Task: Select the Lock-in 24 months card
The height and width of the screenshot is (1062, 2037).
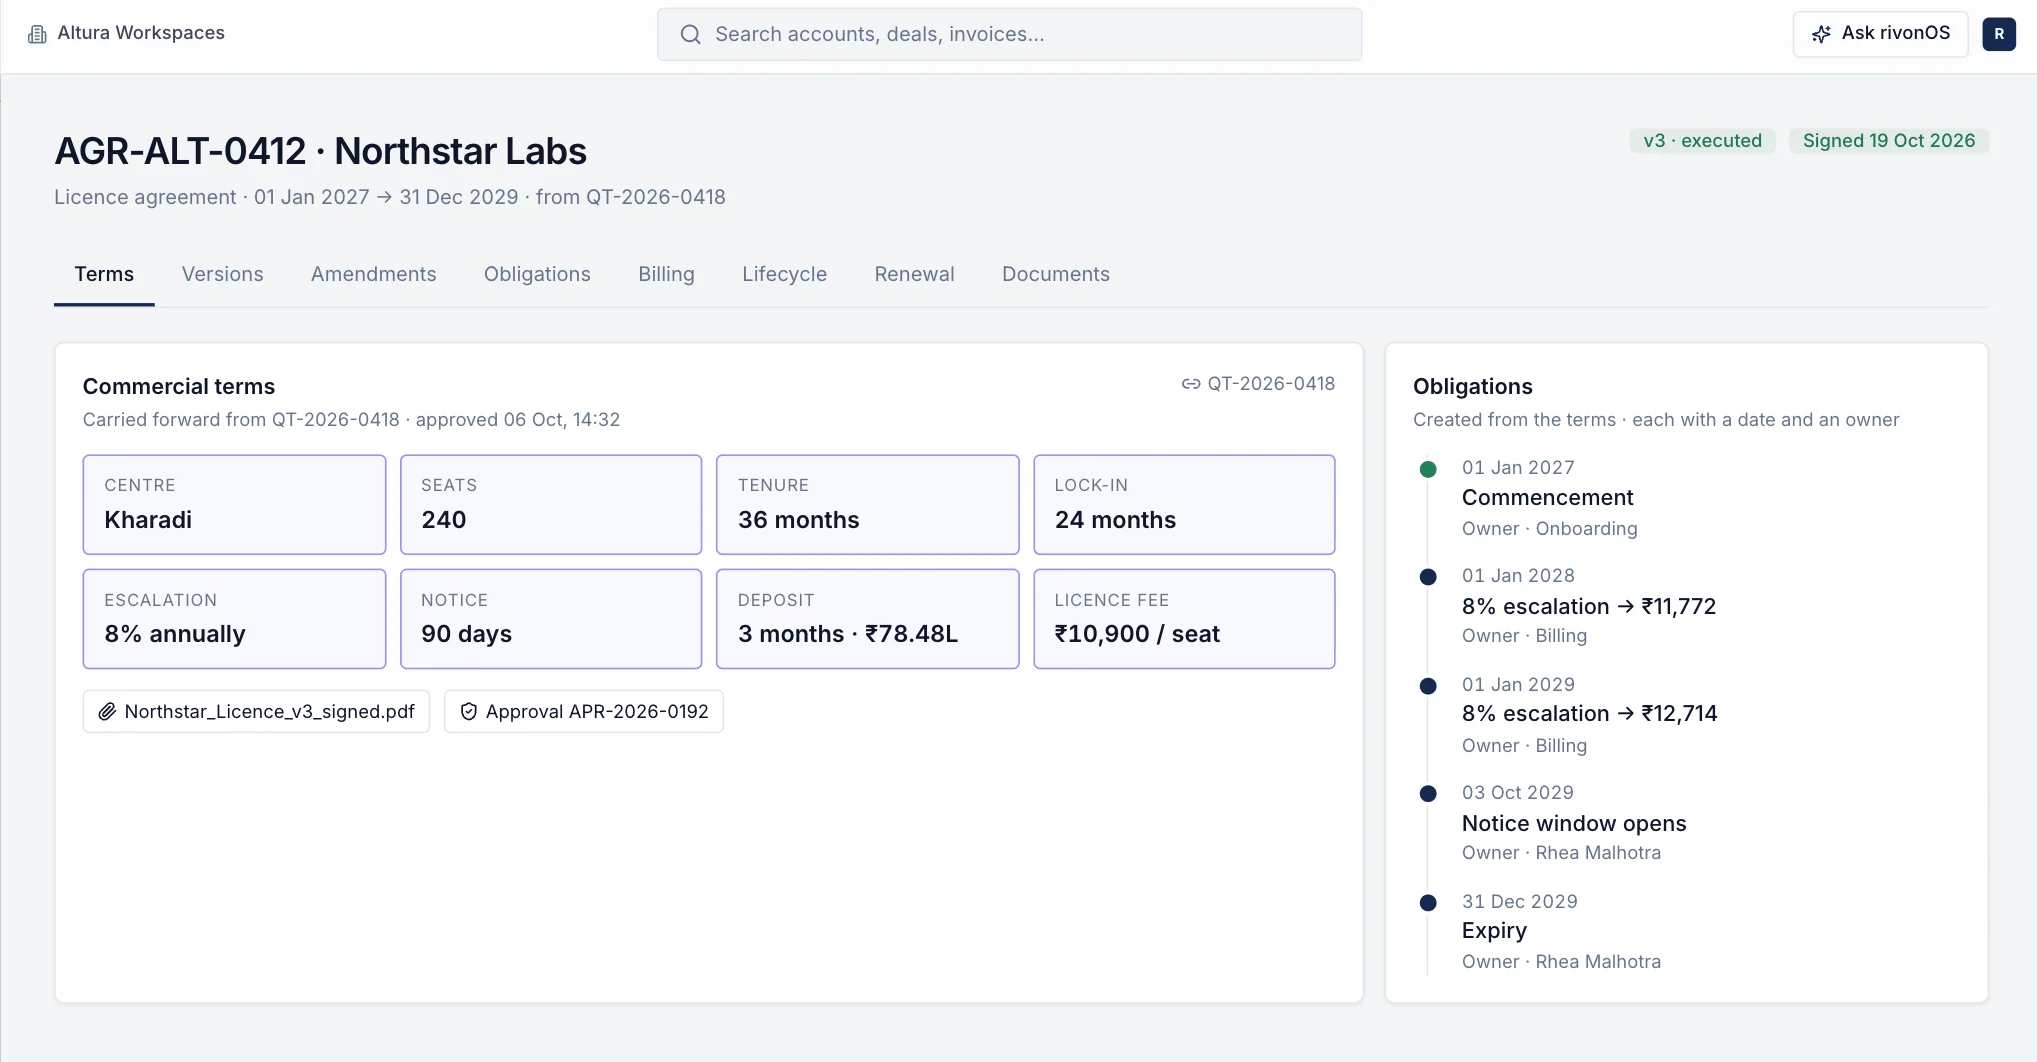Action: coord(1184,505)
